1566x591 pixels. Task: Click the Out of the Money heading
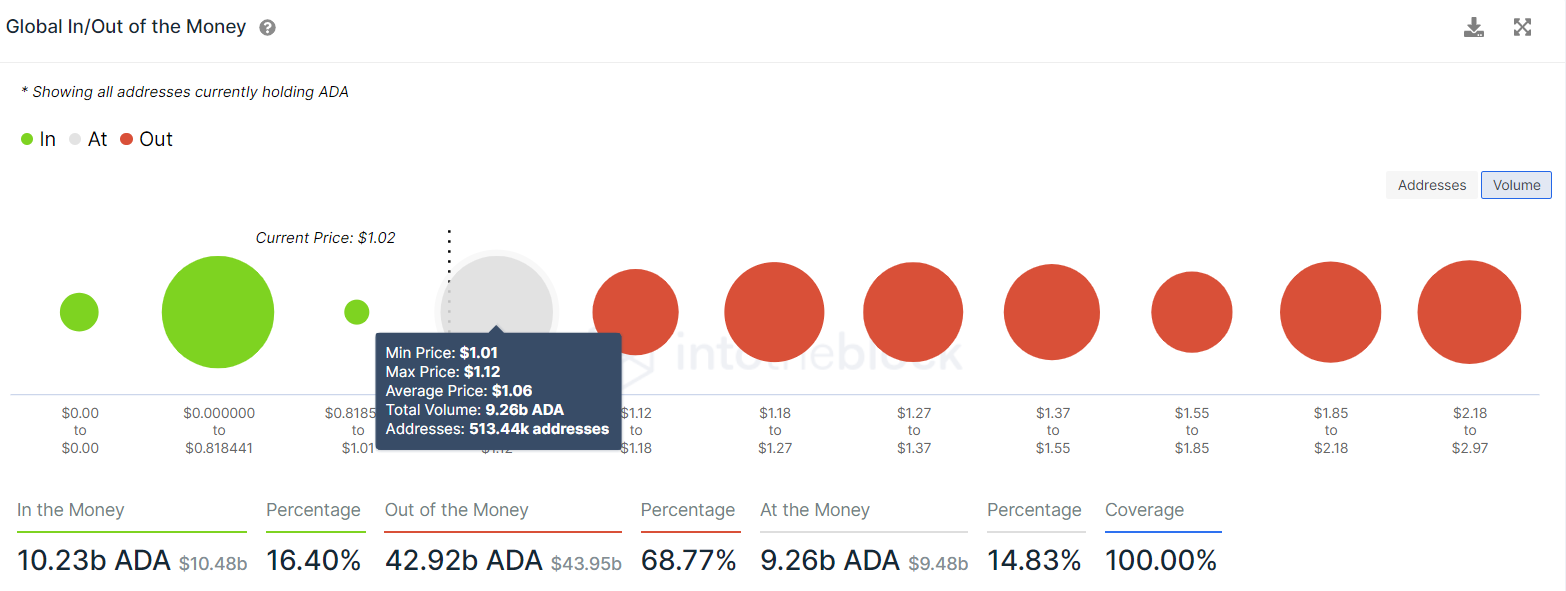click(x=456, y=510)
